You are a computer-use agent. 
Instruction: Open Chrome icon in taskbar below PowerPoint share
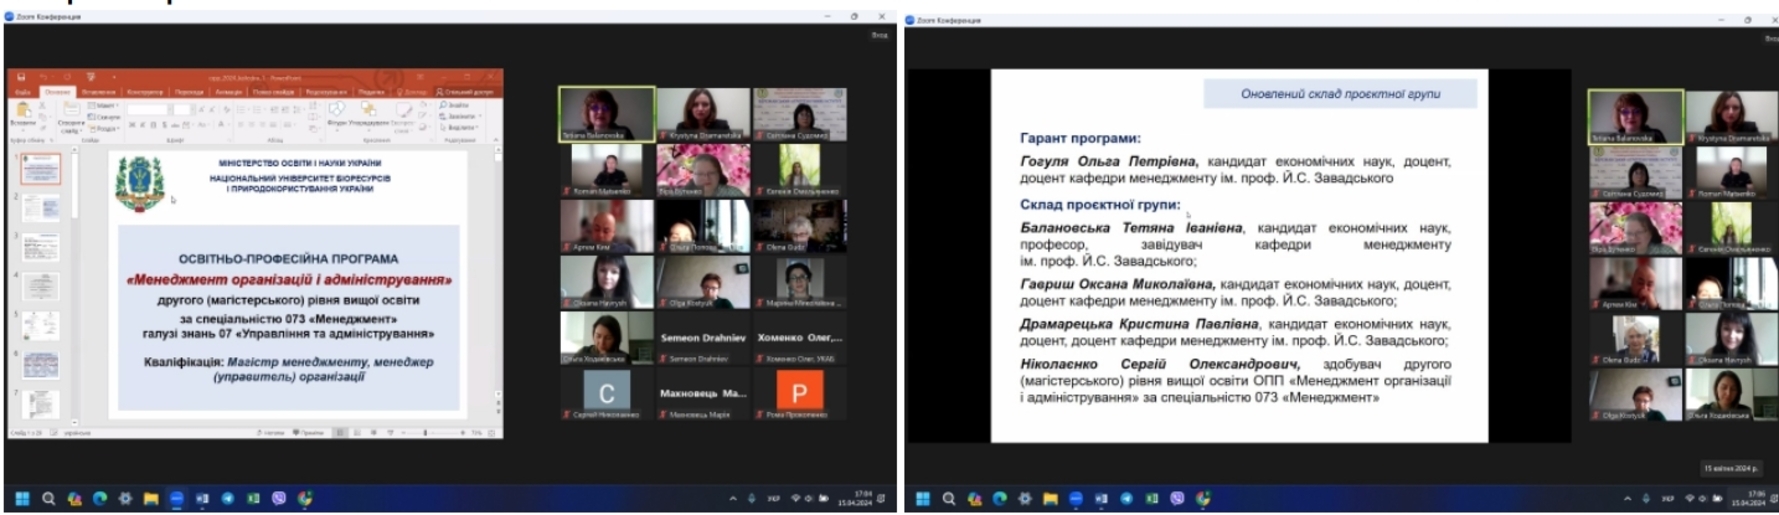[305, 498]
